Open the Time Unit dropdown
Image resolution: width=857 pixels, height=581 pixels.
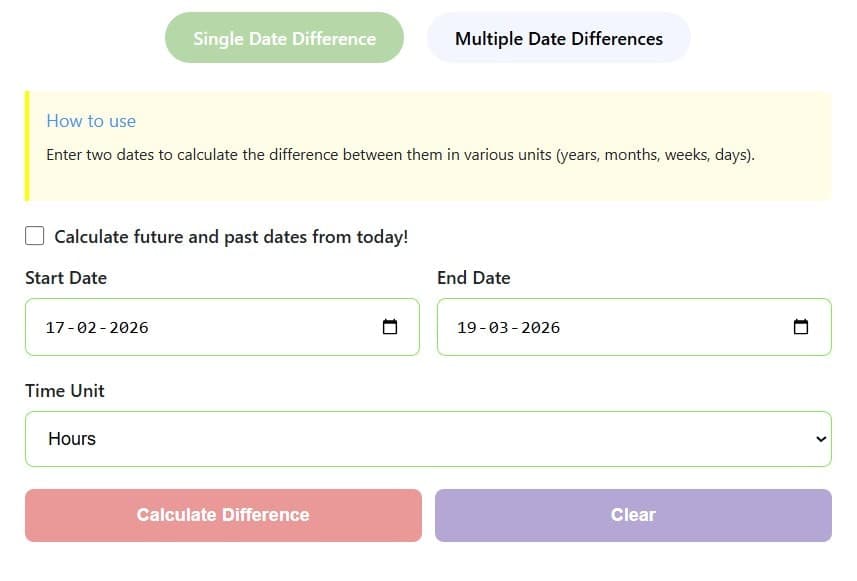(x=428, y=438)
